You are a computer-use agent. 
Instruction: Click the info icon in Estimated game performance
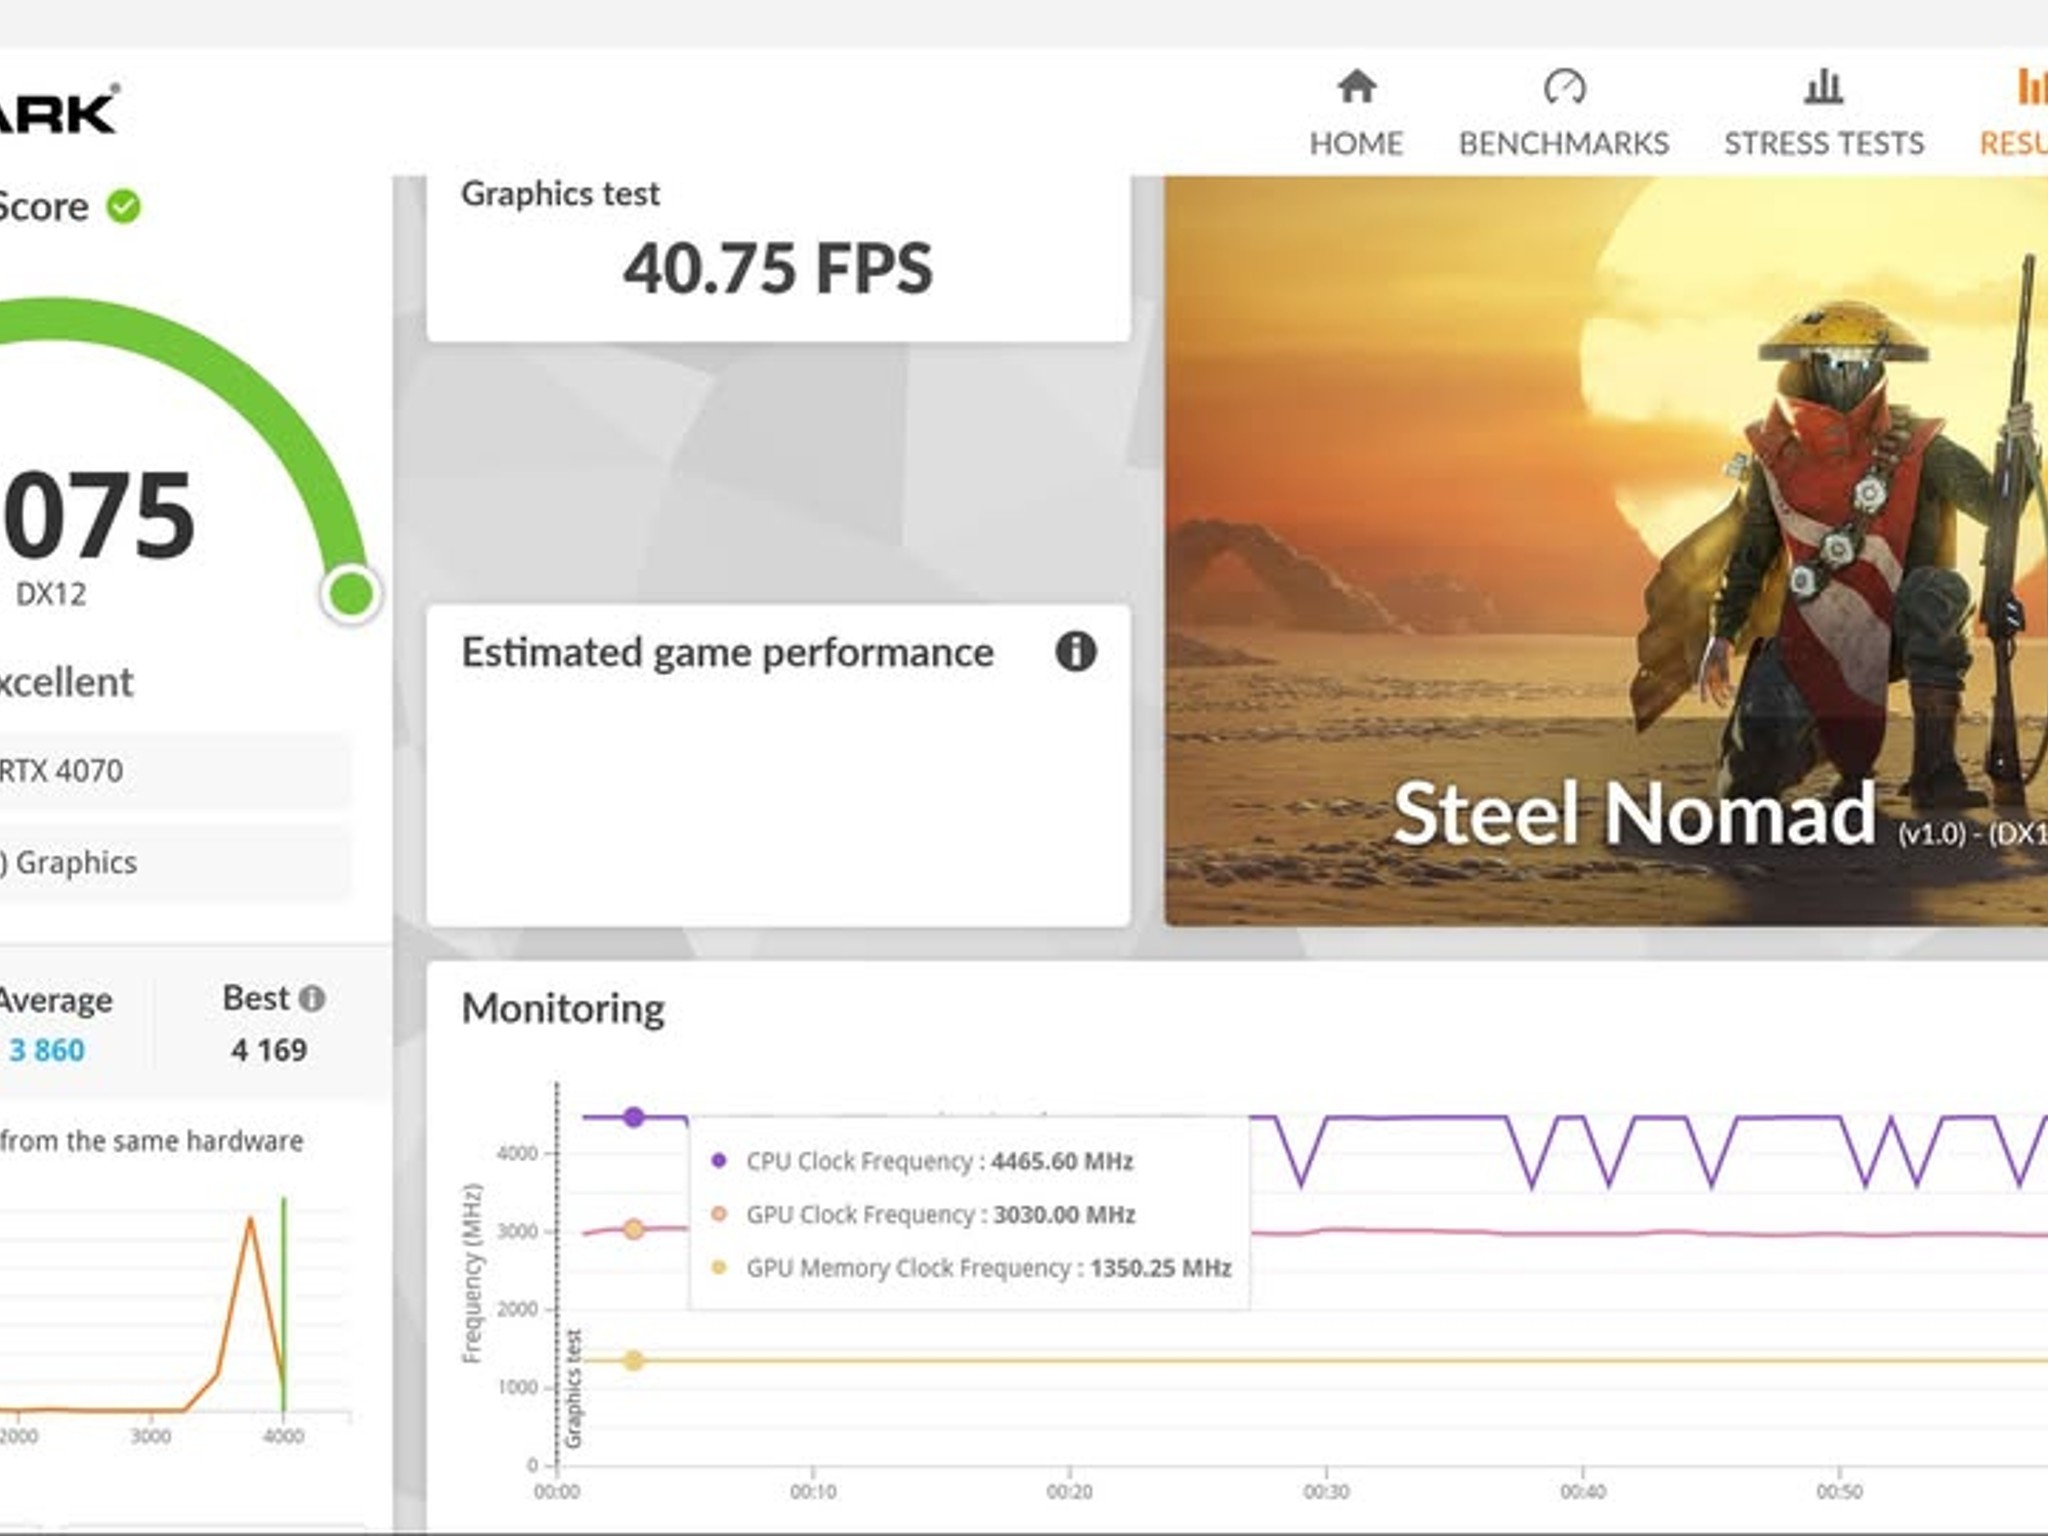1076,652
